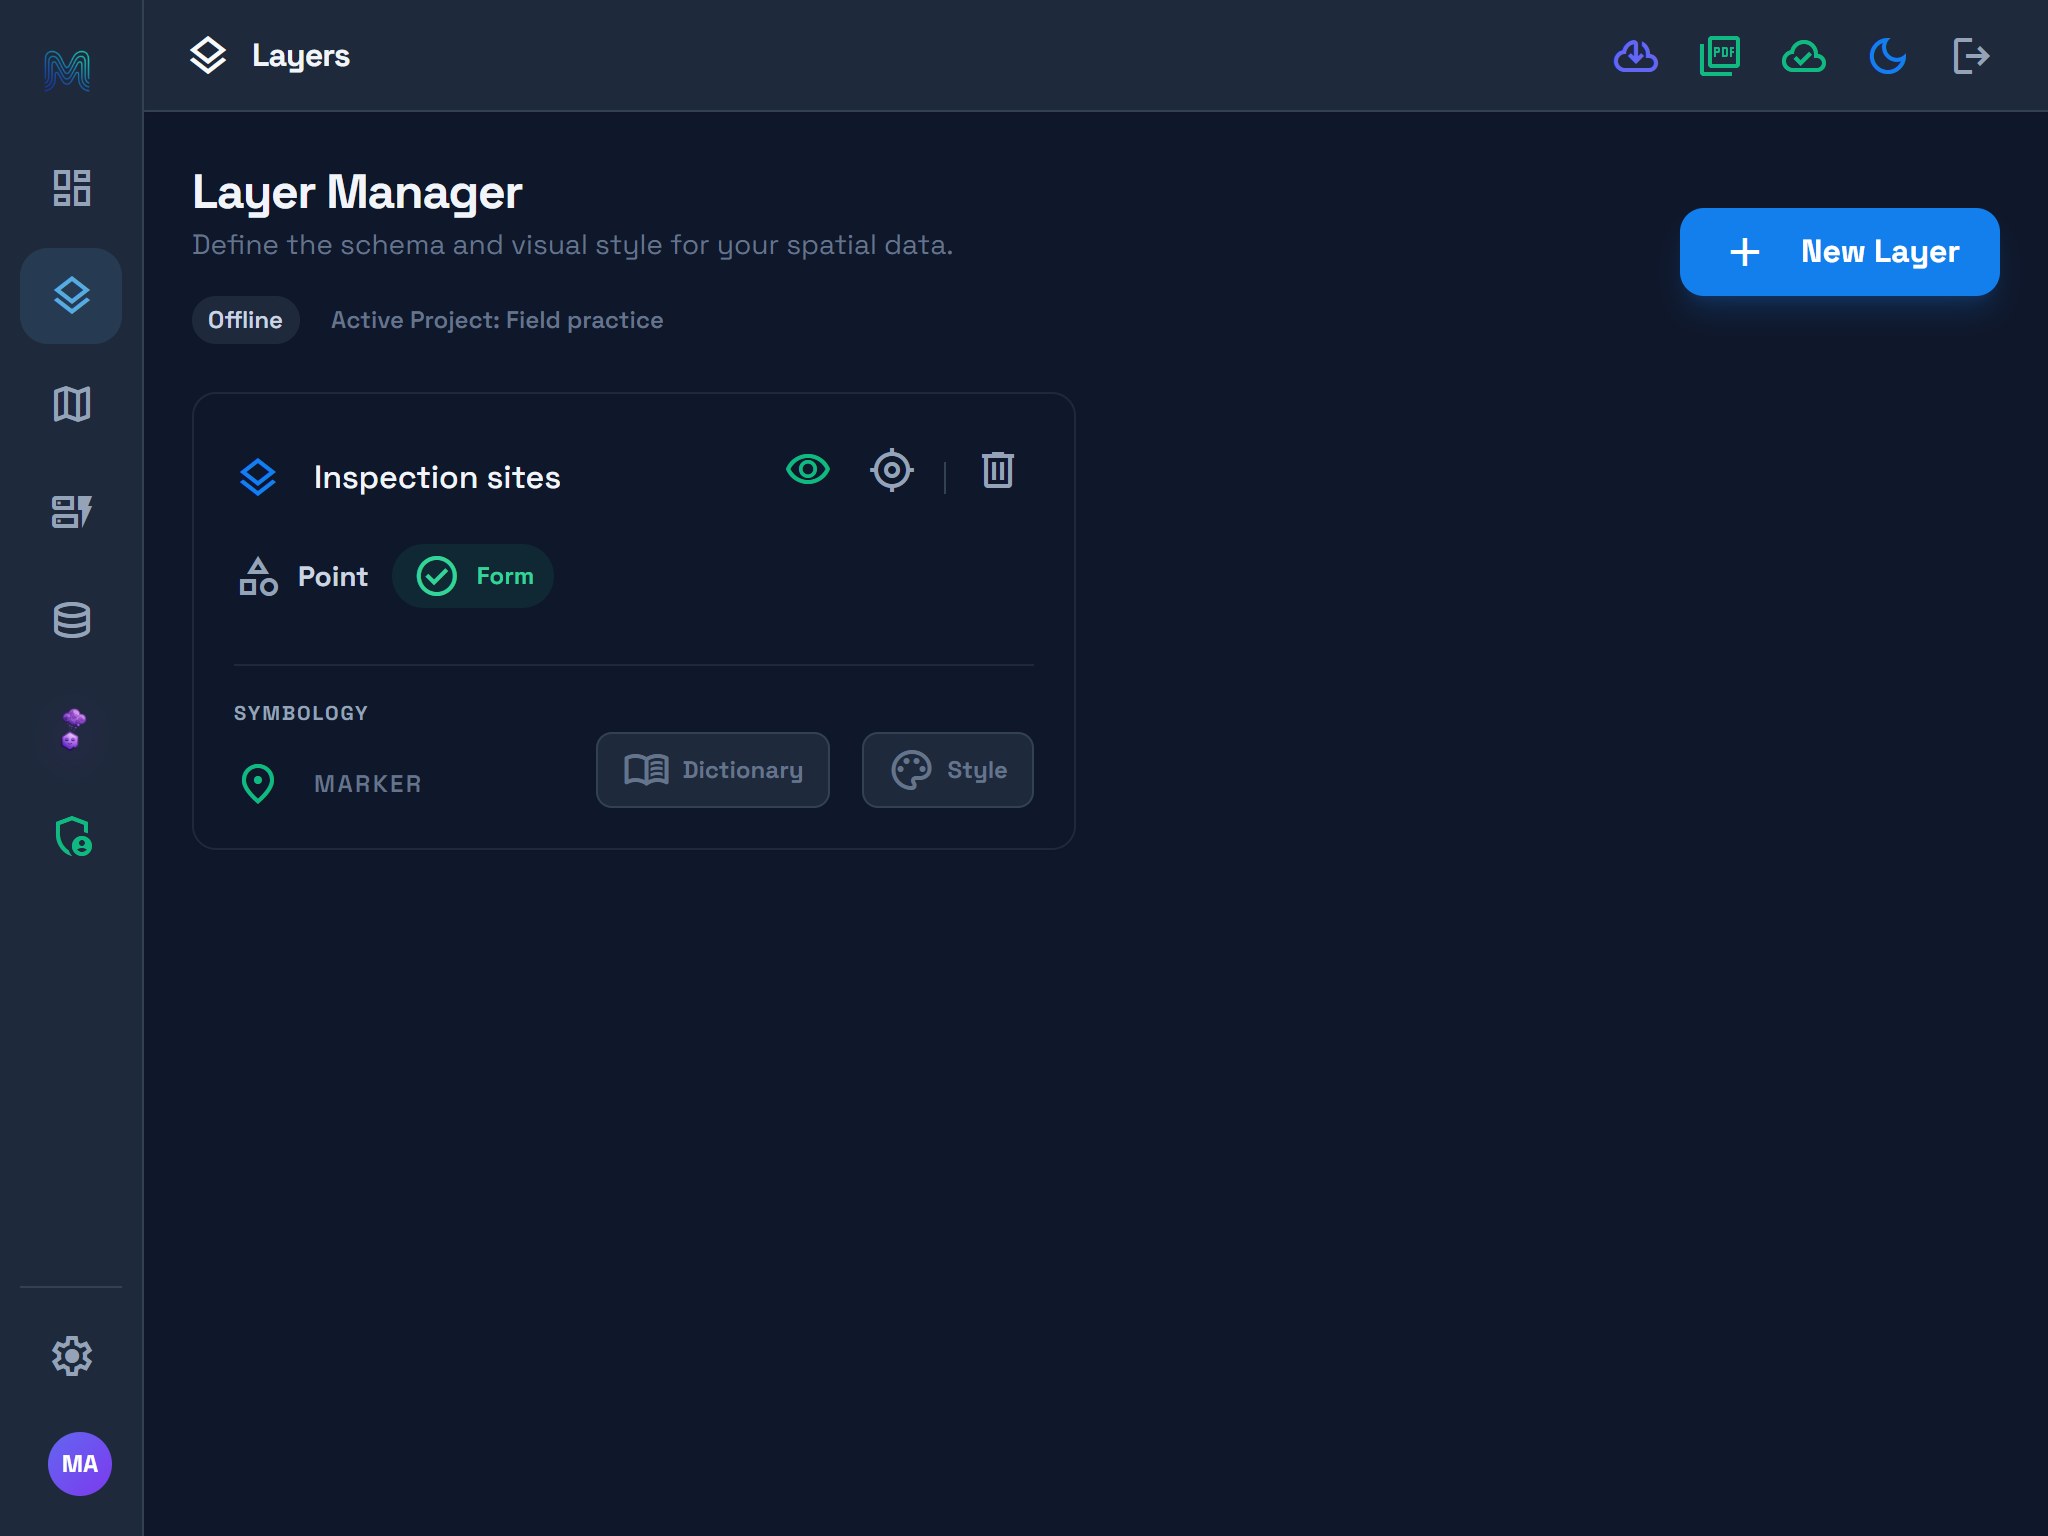Click the PDF export icon in header
This screenshot has height=1536, width=2048.
[x=1720, y=56]
